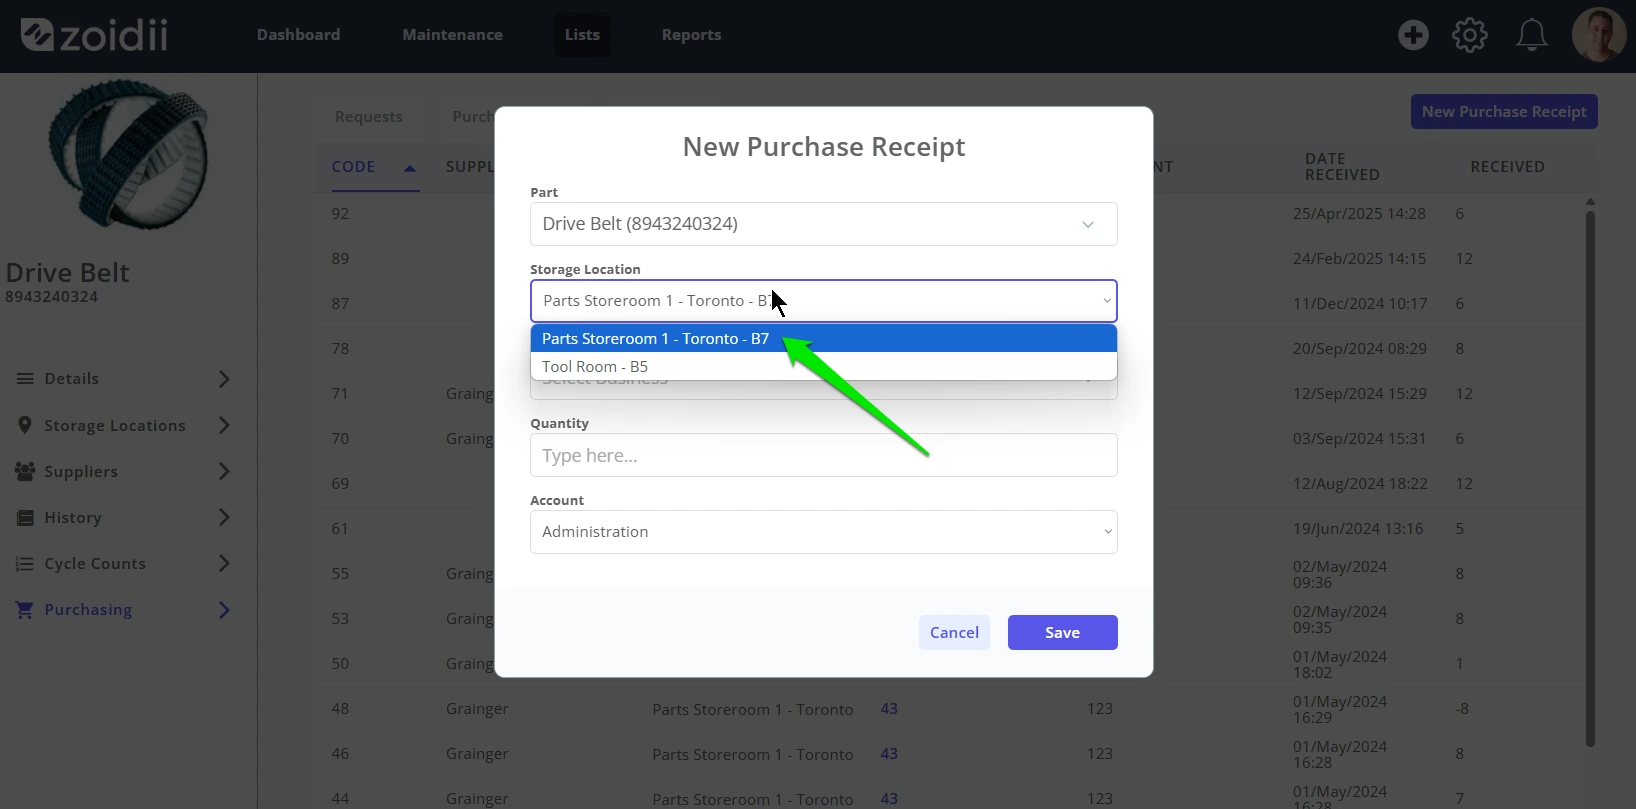Expand the History chevron
Screen dimensions: 1636x809
coord(224,517)
